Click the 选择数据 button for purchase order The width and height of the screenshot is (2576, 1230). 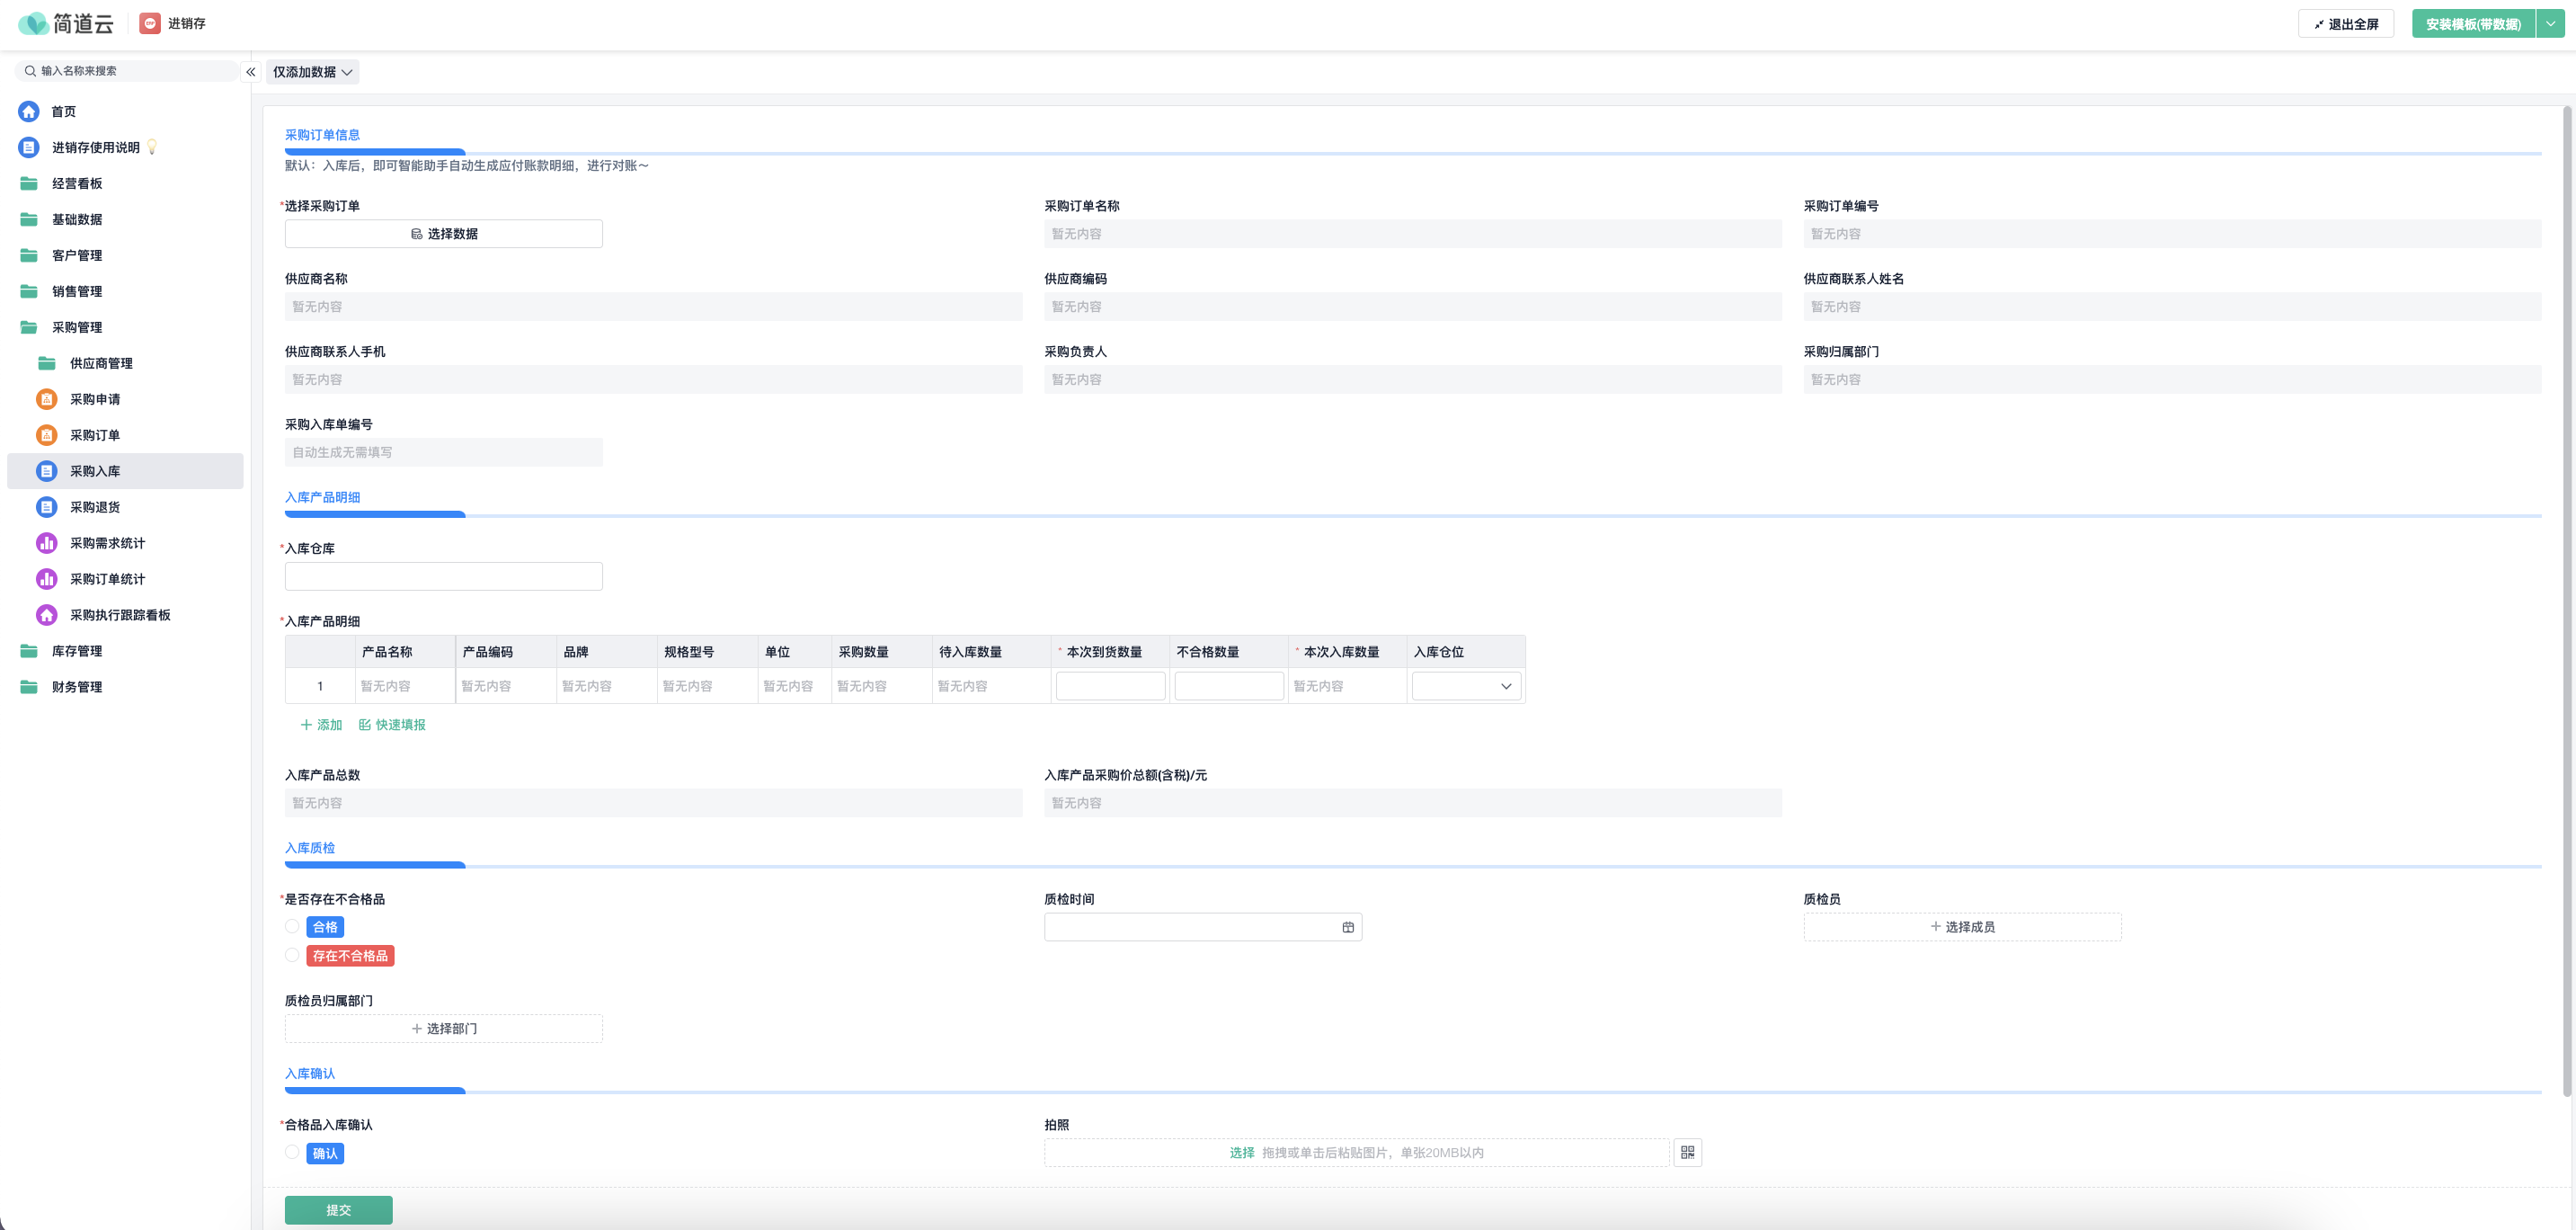443,234
